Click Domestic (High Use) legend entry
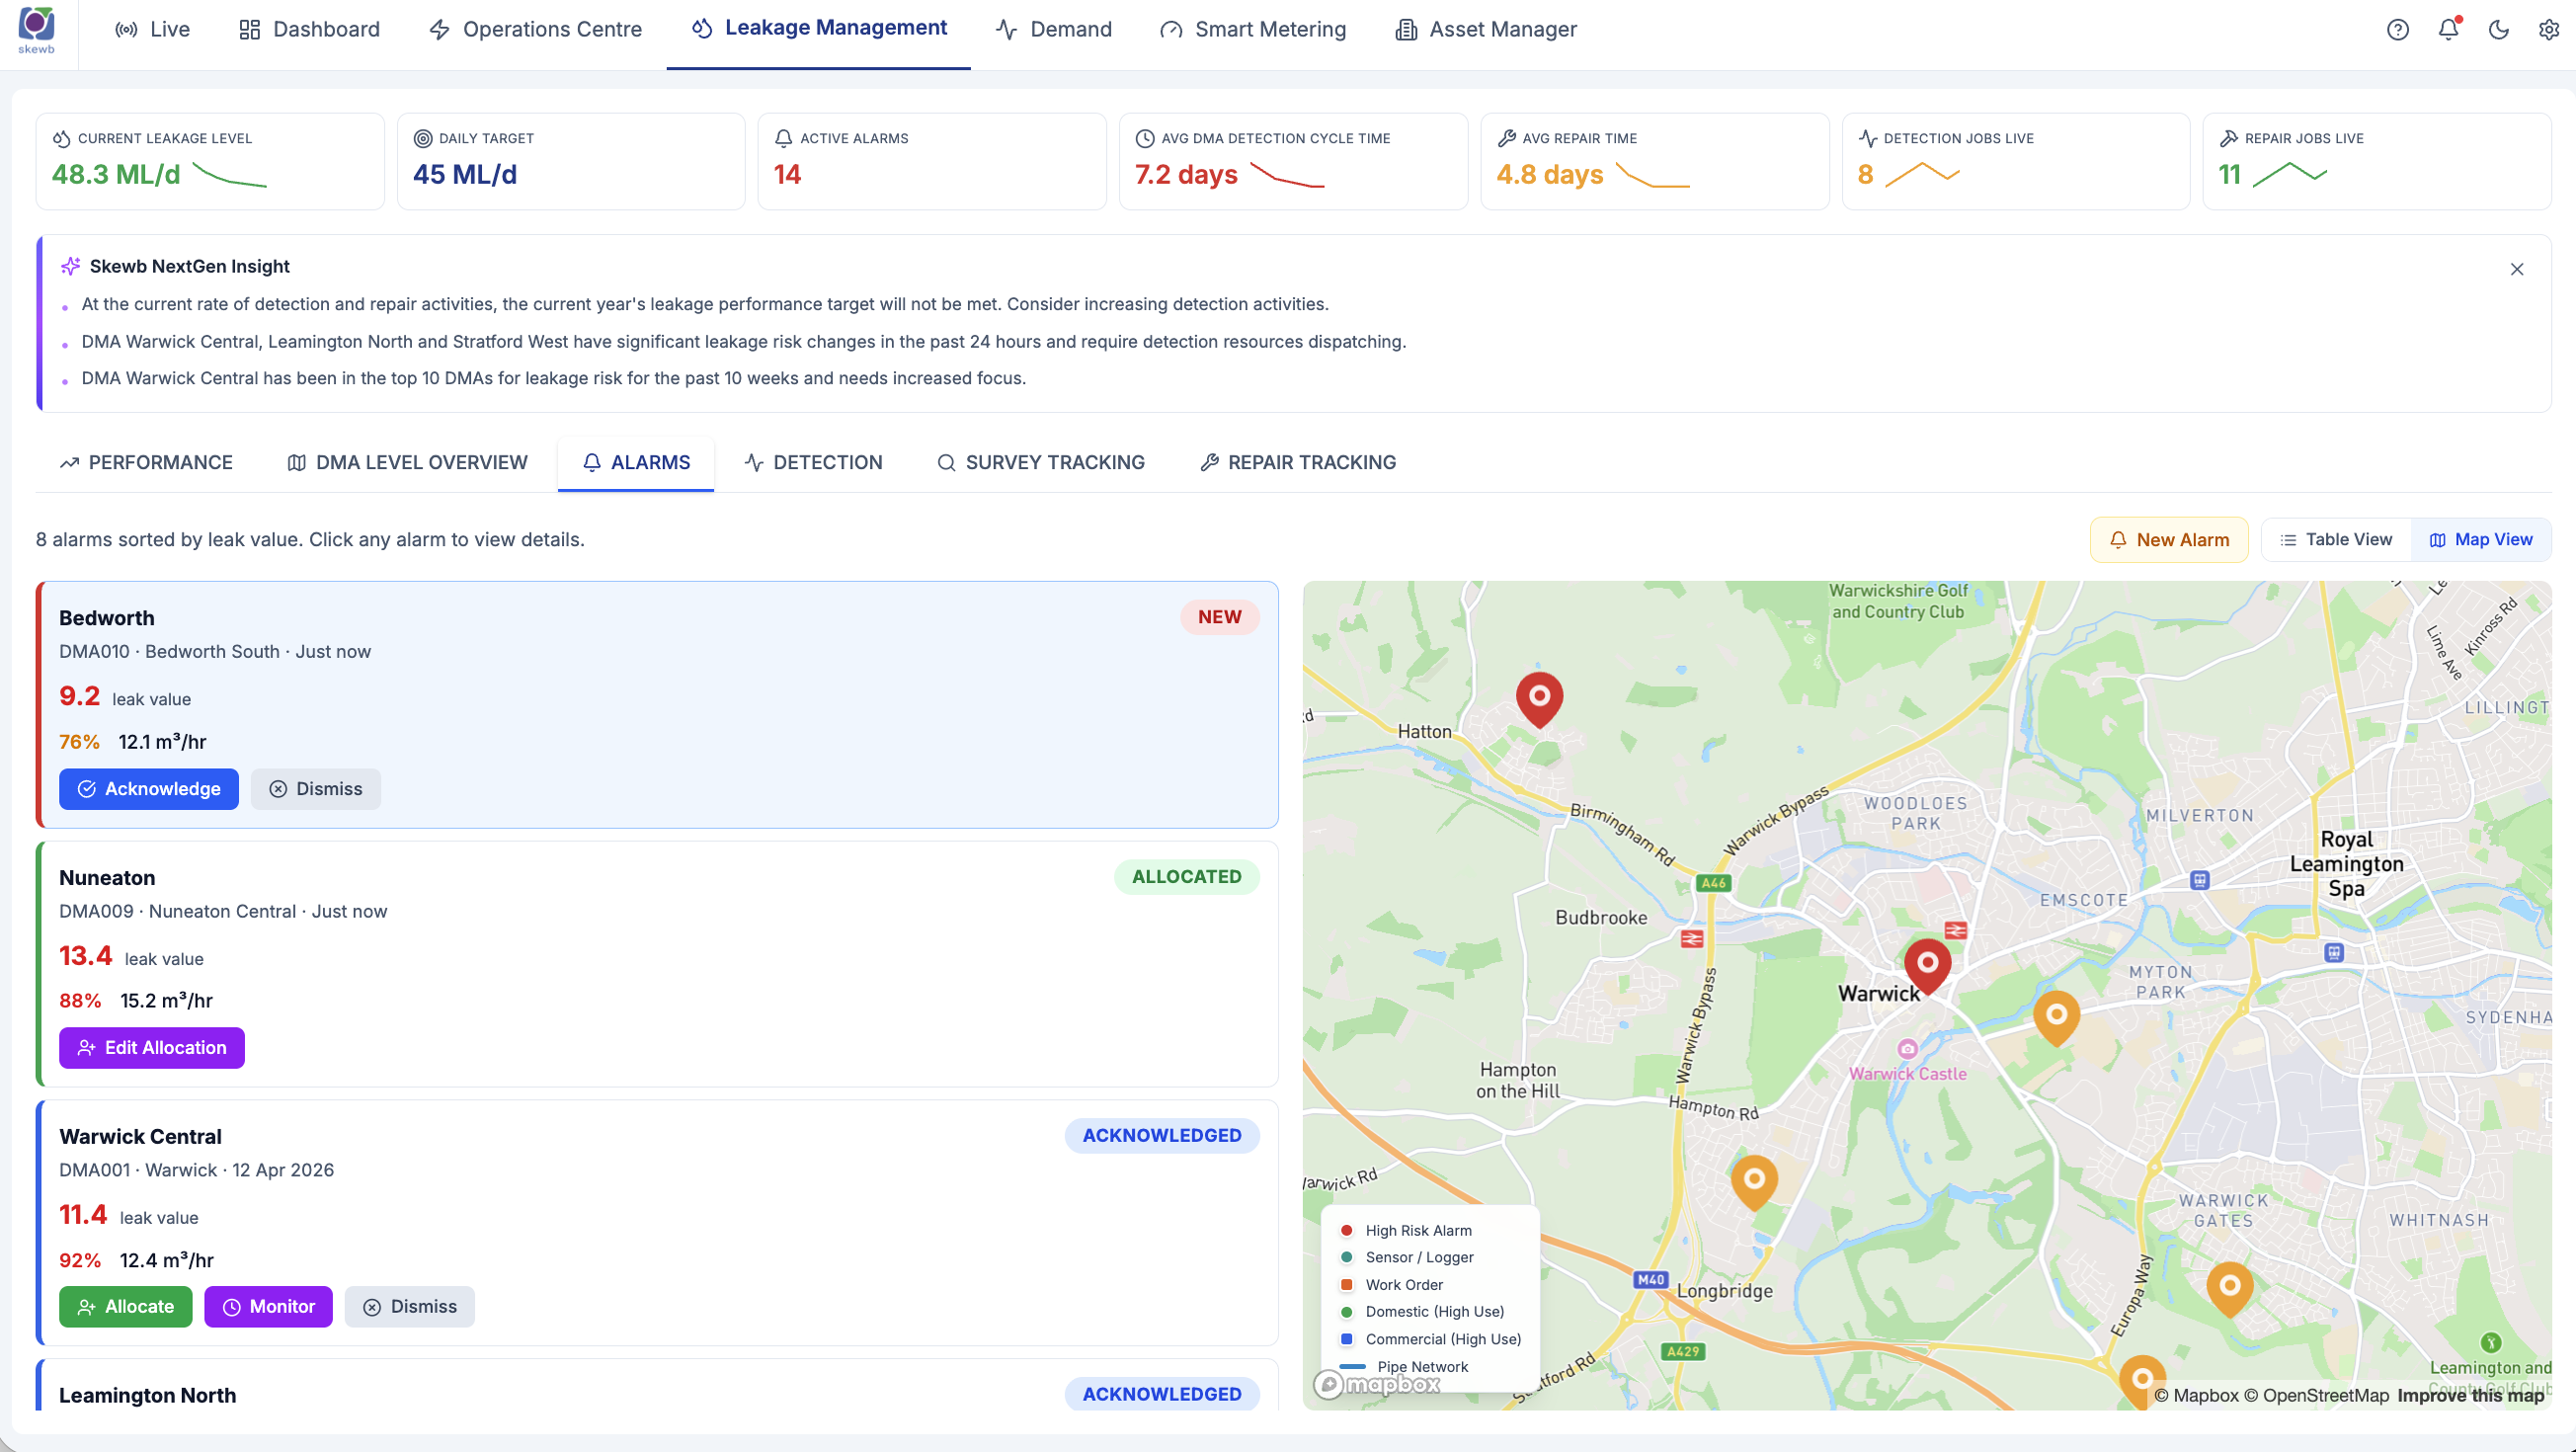This screenshot has width=2576, height=1452. pos(1421,1312)
